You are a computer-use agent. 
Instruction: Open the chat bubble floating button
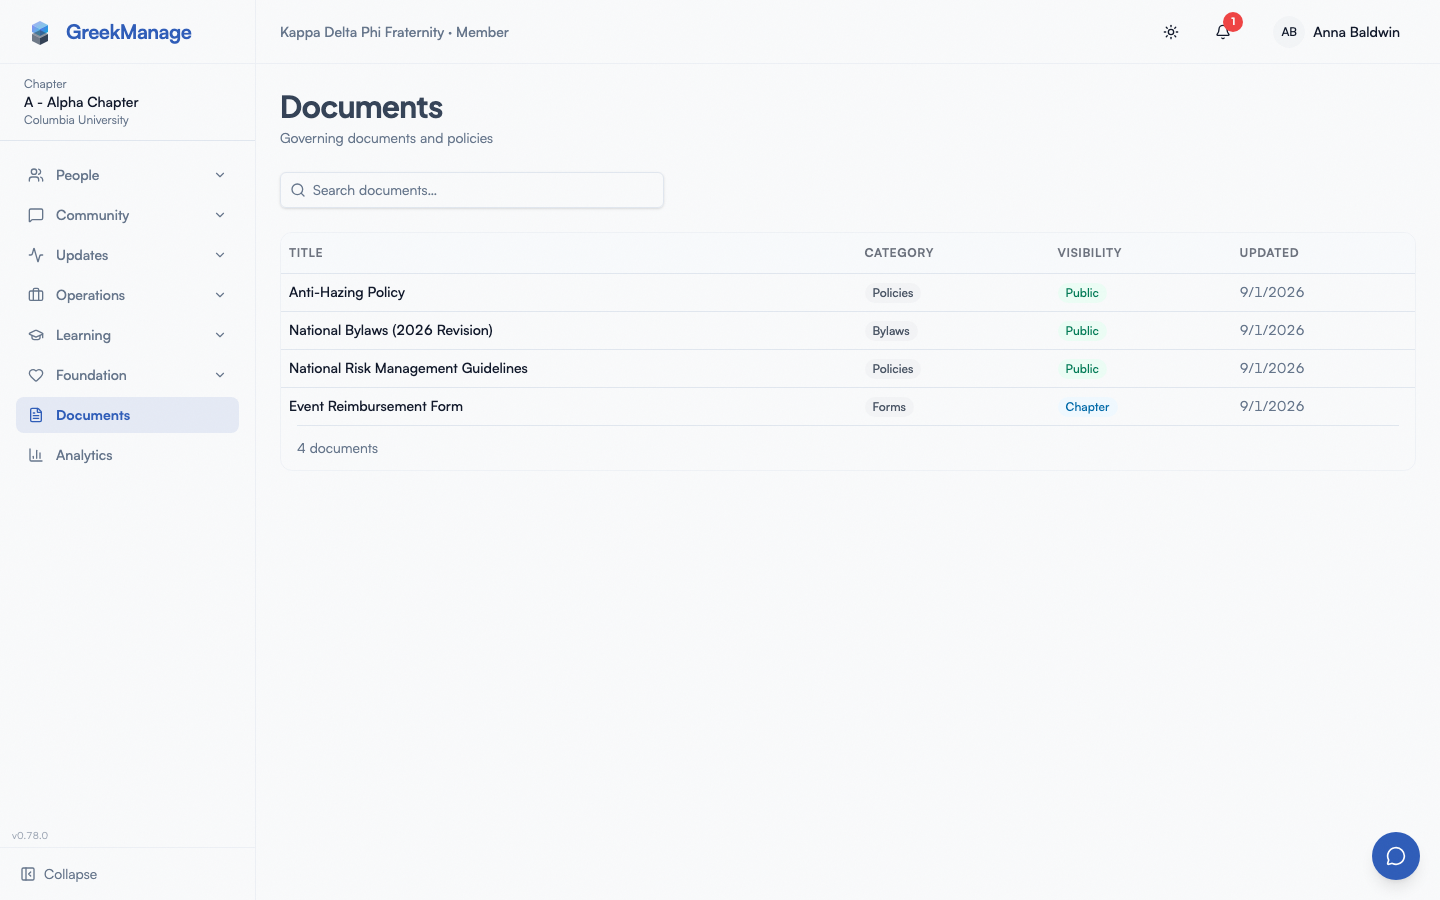[x=1396, y=856]
